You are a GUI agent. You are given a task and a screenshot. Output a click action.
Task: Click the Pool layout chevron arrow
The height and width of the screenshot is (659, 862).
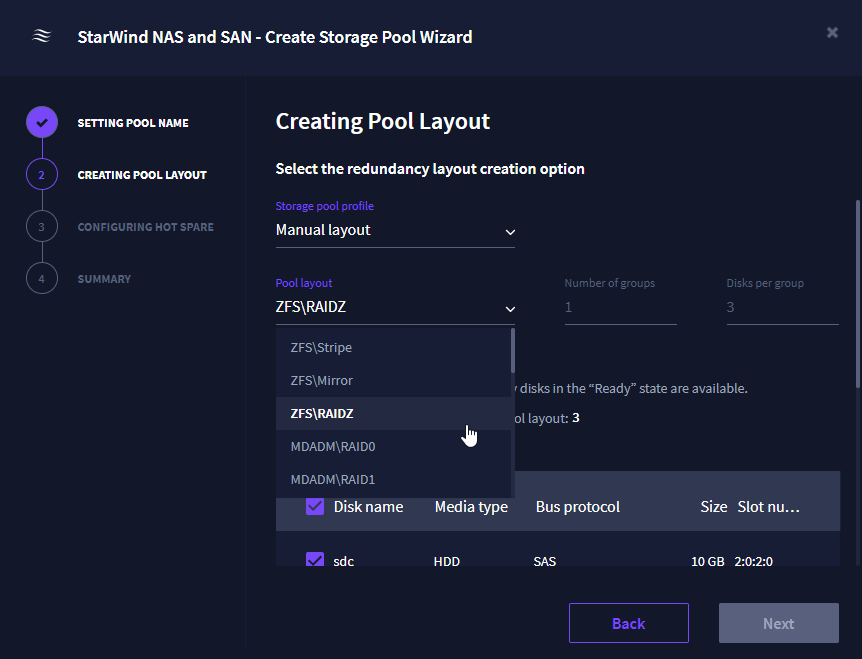(510, 309)
